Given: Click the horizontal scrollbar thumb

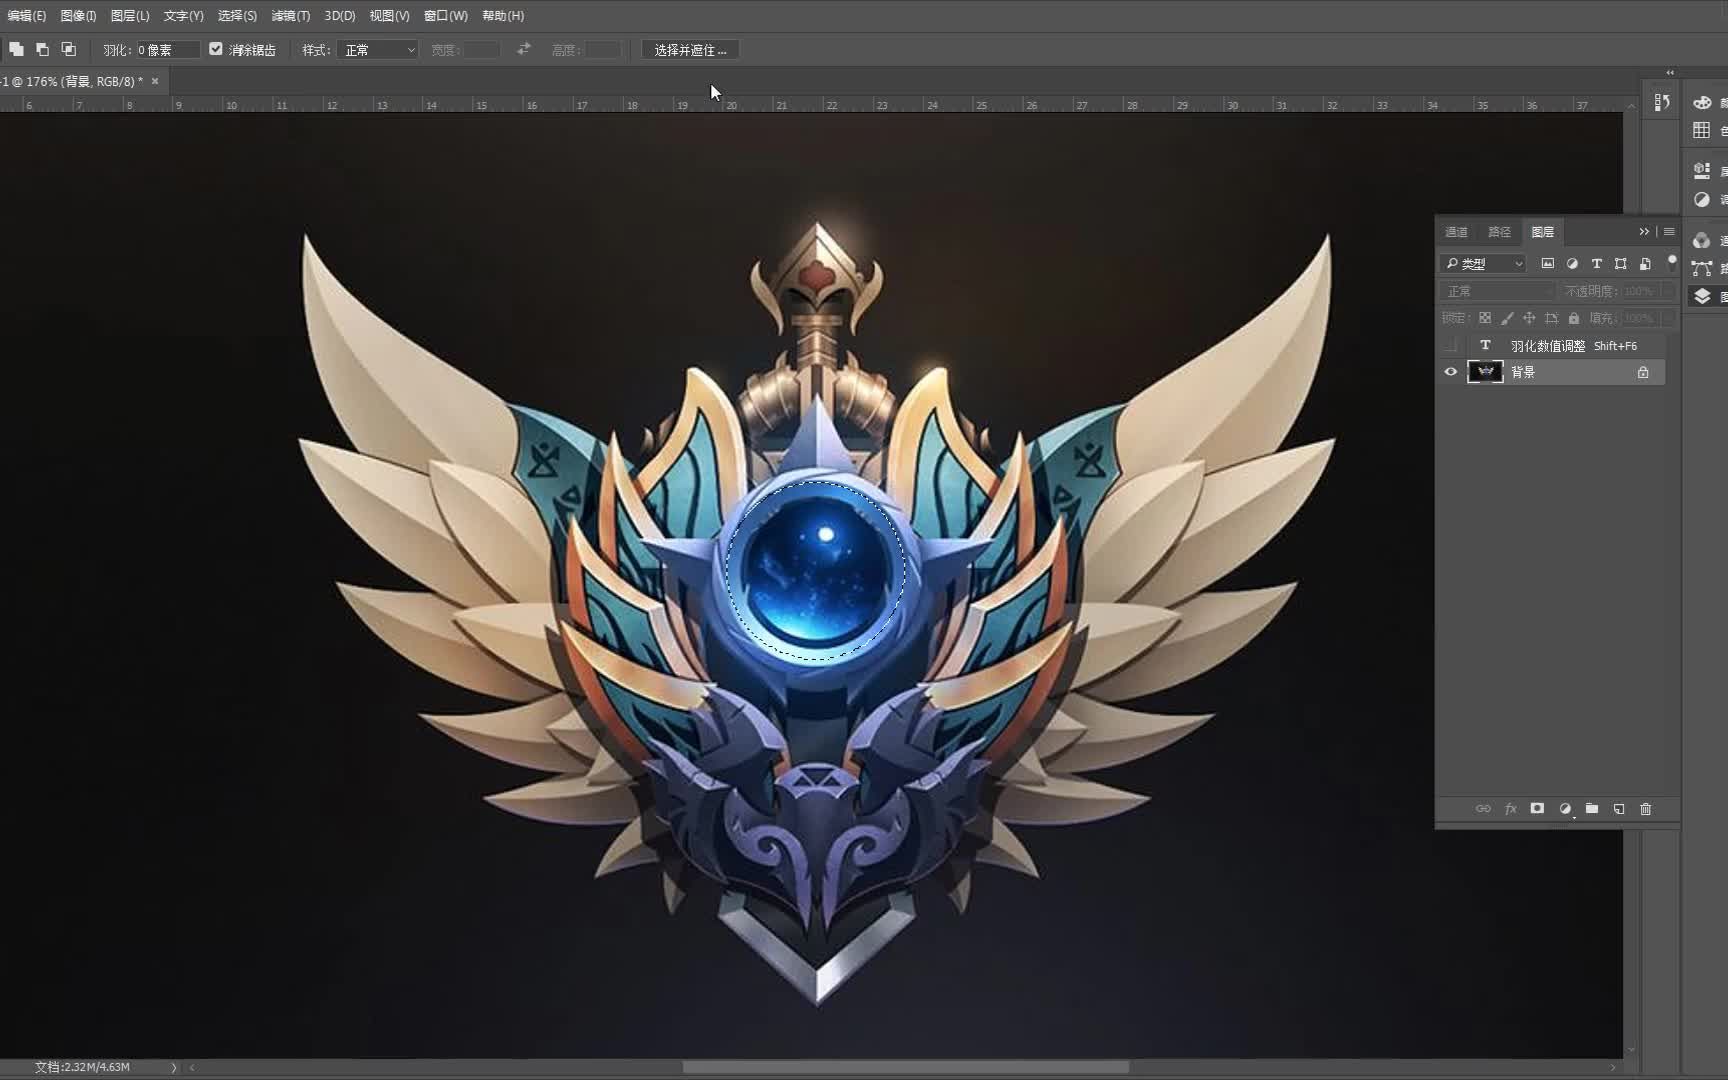Looking at the screenshot, I should pos(906,1067).
